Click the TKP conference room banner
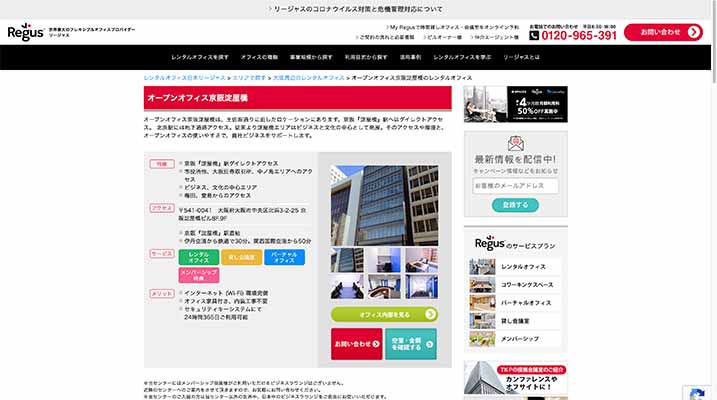The height and width of the screenshot is (400, 717). (x=516, y=378)
